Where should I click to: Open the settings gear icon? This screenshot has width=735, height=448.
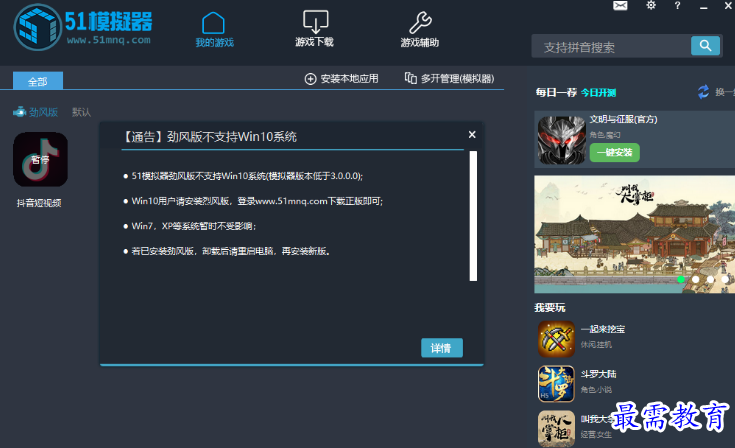point(651,6)
